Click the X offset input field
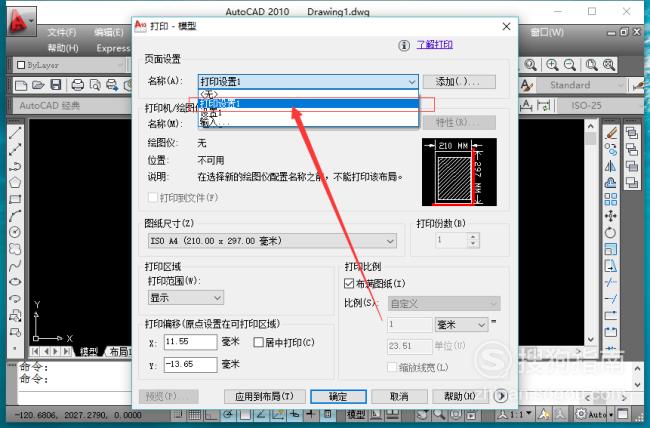Image resolution: width=650 pixels, height=428 pixels. [x=190, y=342]
